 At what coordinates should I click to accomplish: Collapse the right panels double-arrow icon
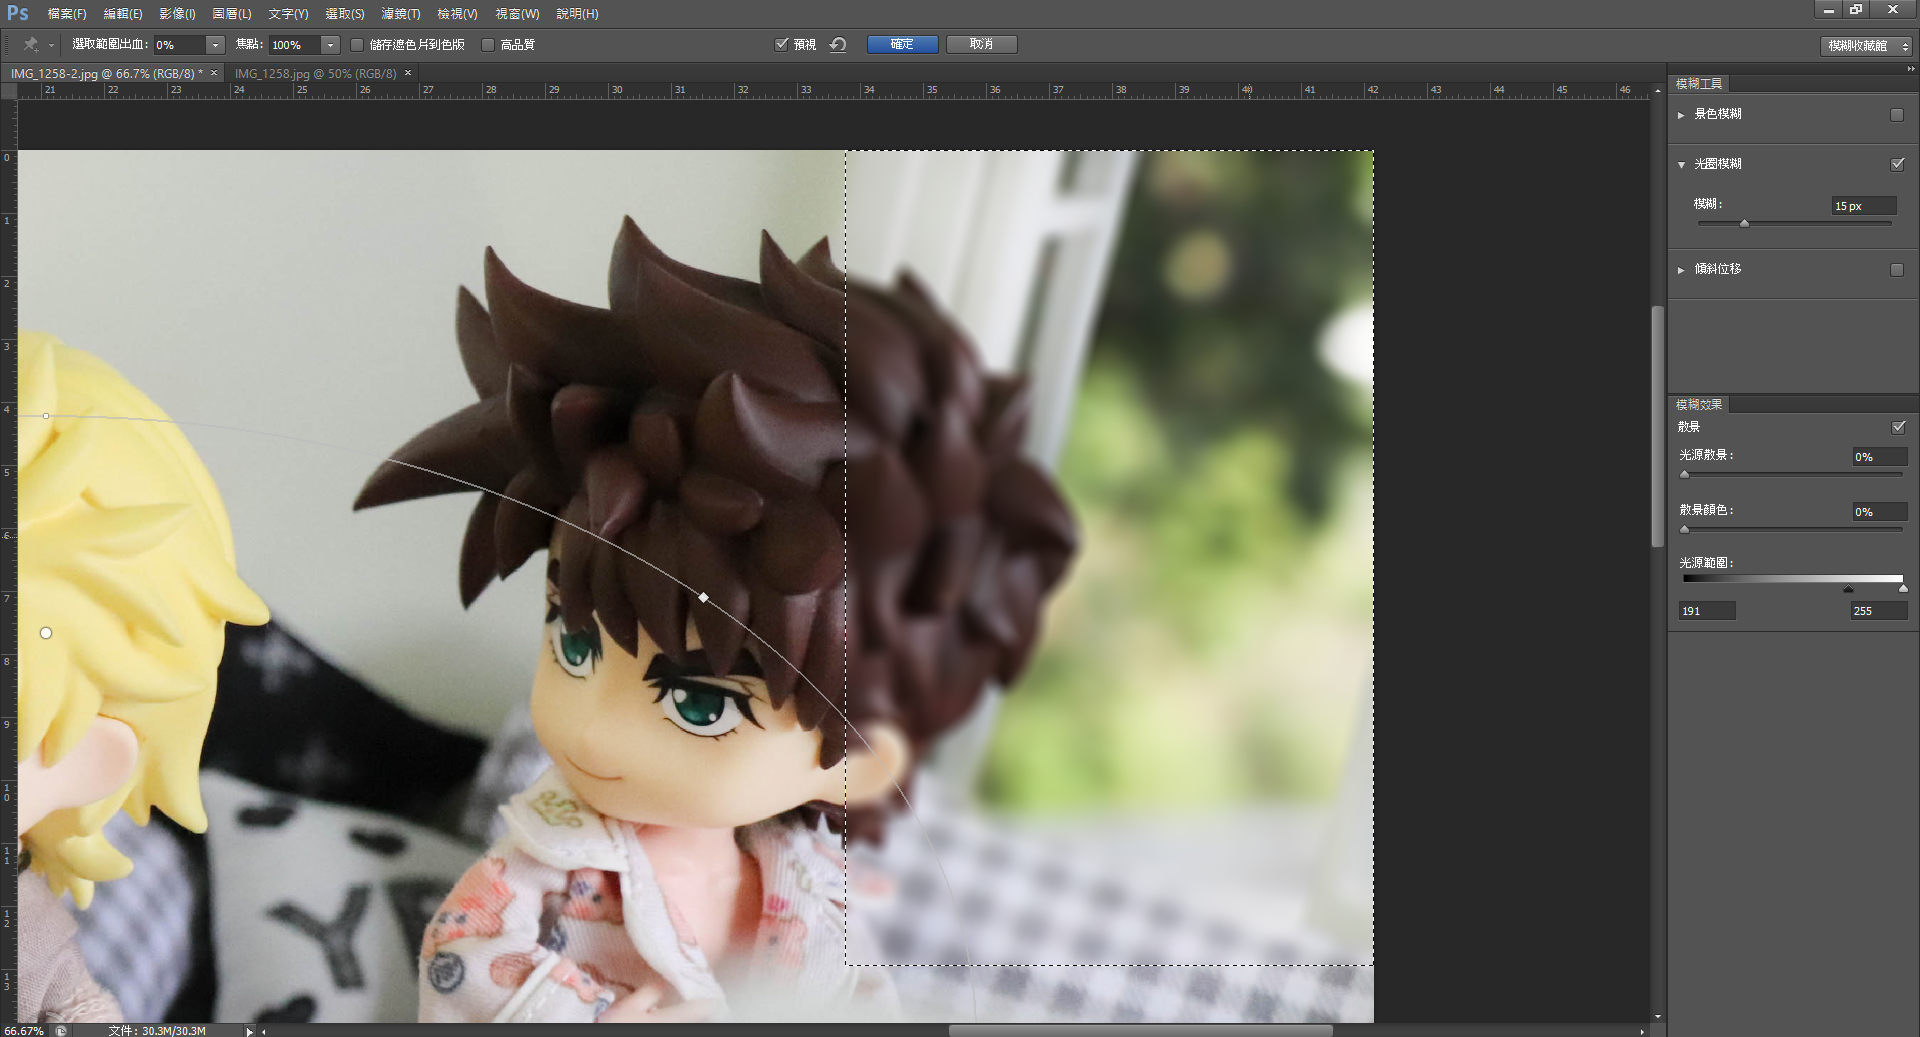coord(1910,69)
